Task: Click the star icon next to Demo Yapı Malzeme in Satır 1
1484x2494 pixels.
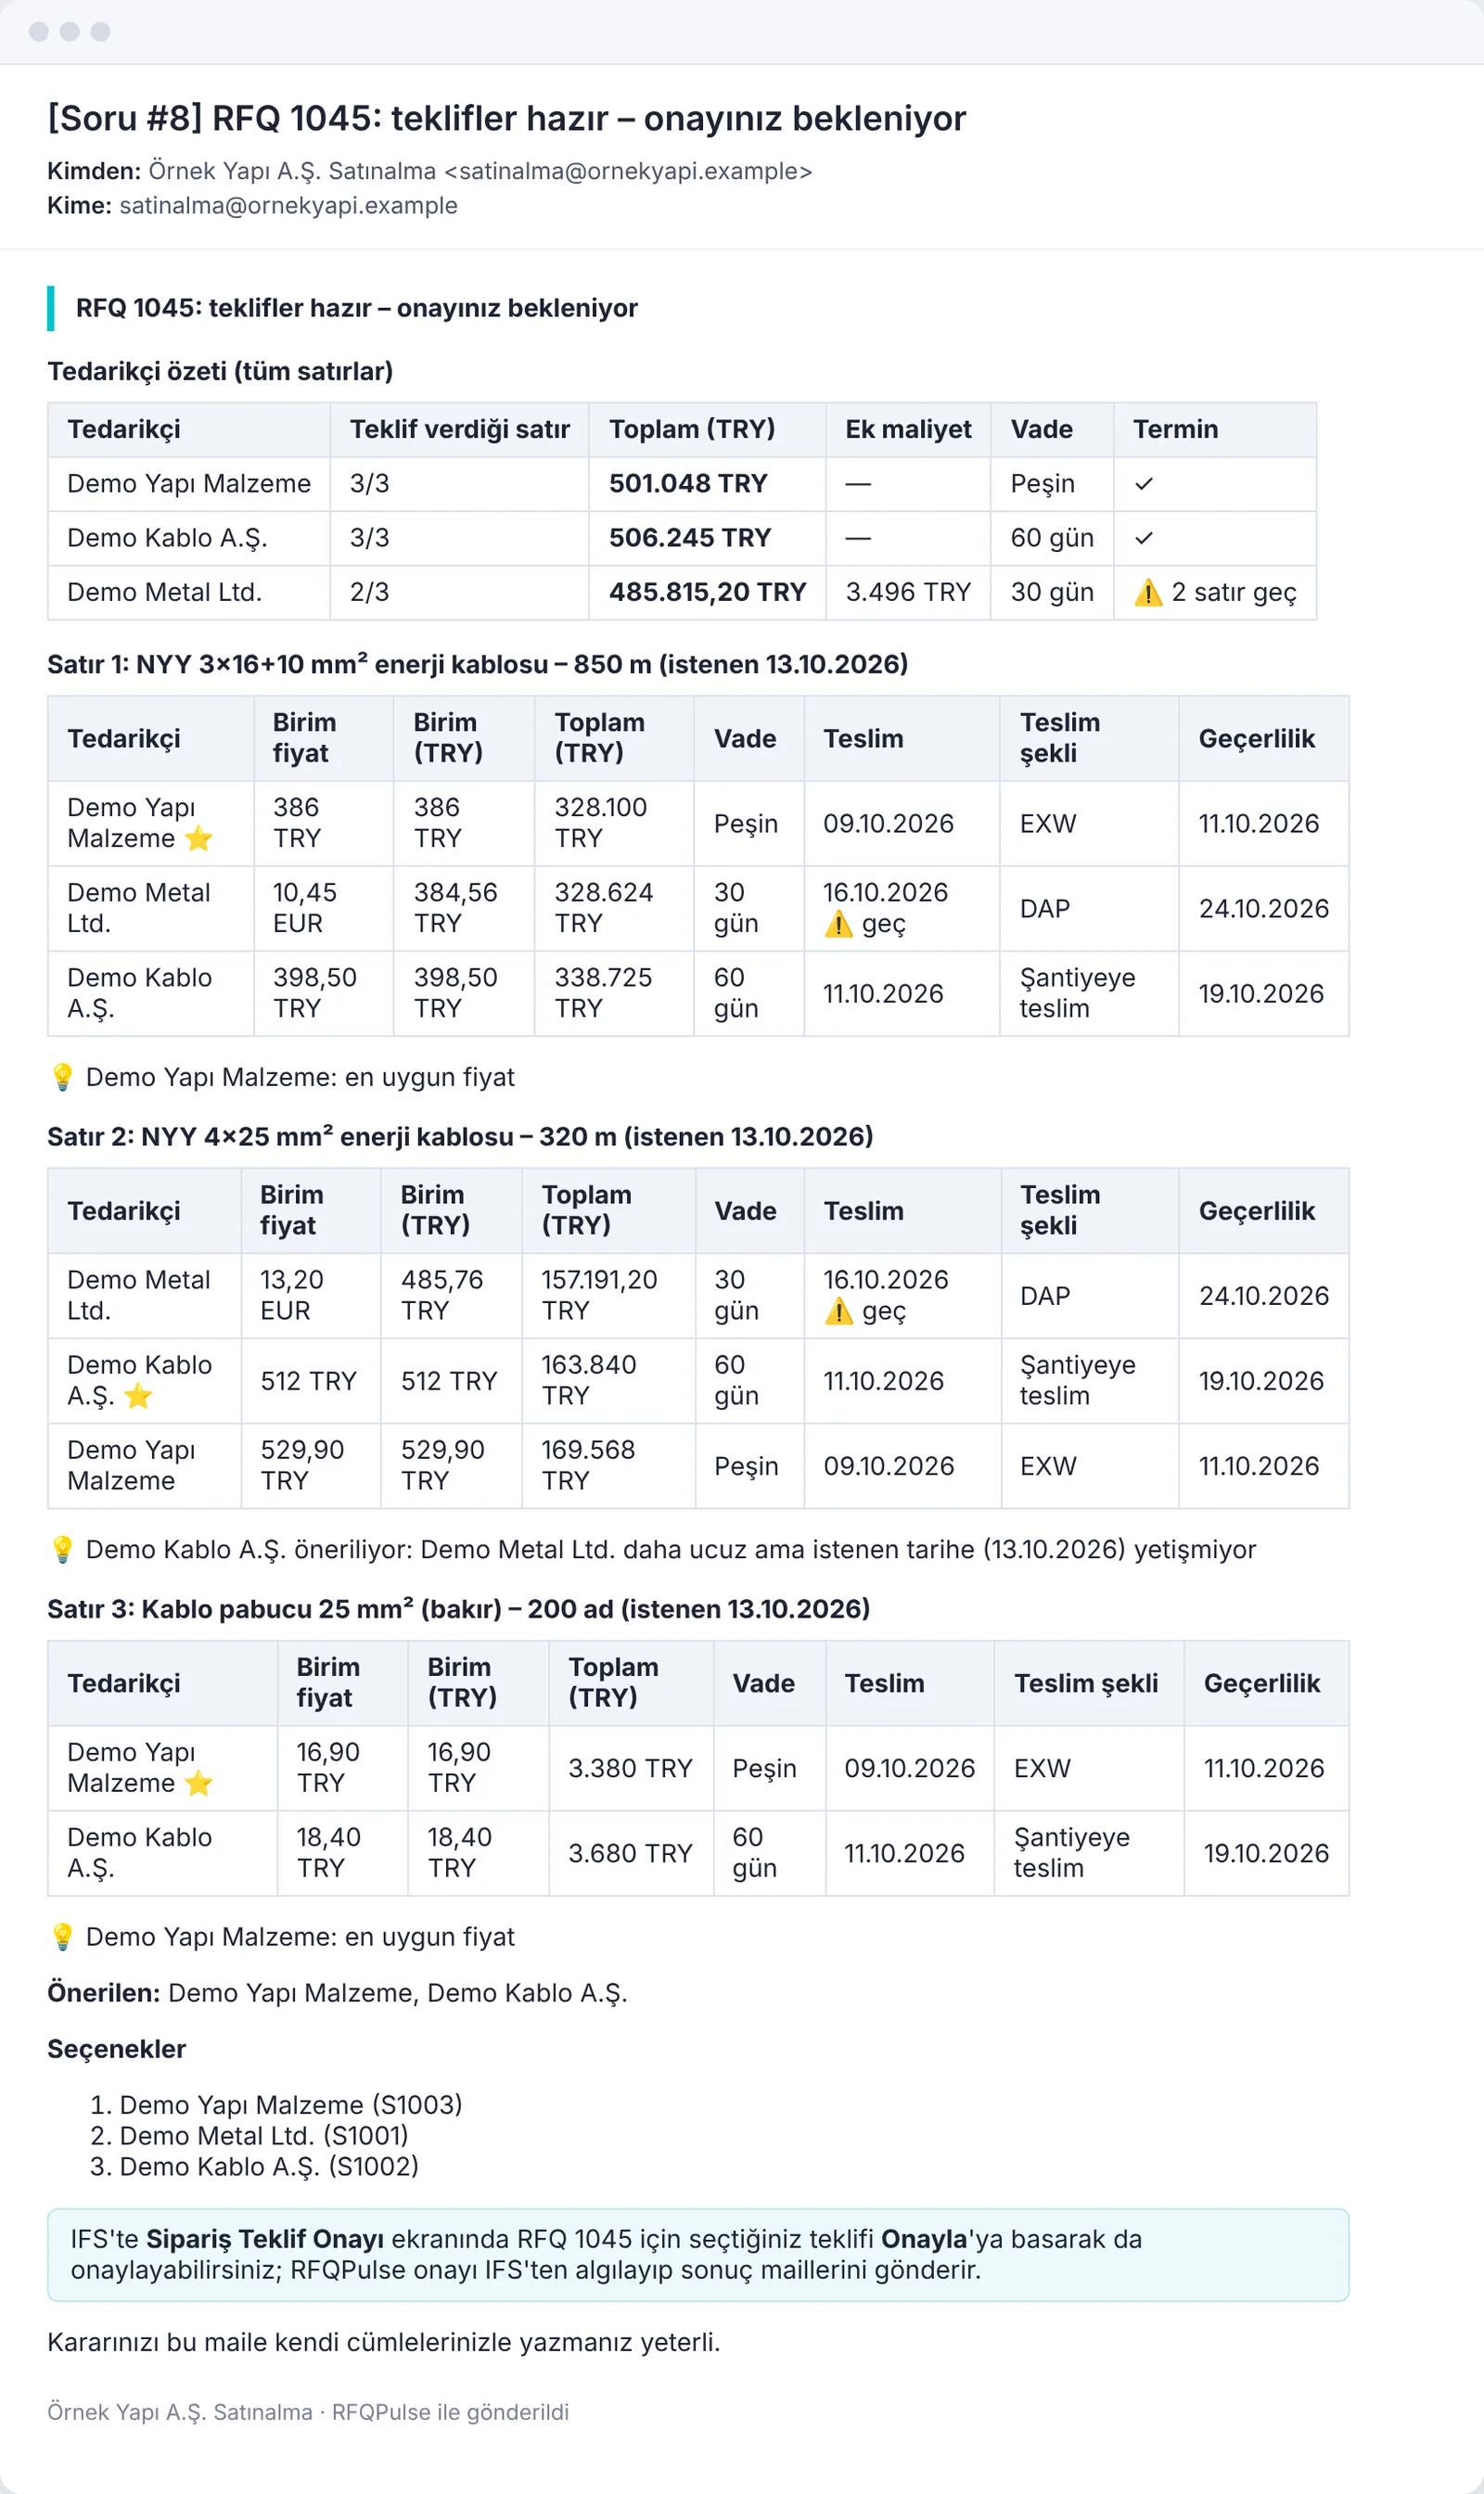Action: tap(199, 838)
